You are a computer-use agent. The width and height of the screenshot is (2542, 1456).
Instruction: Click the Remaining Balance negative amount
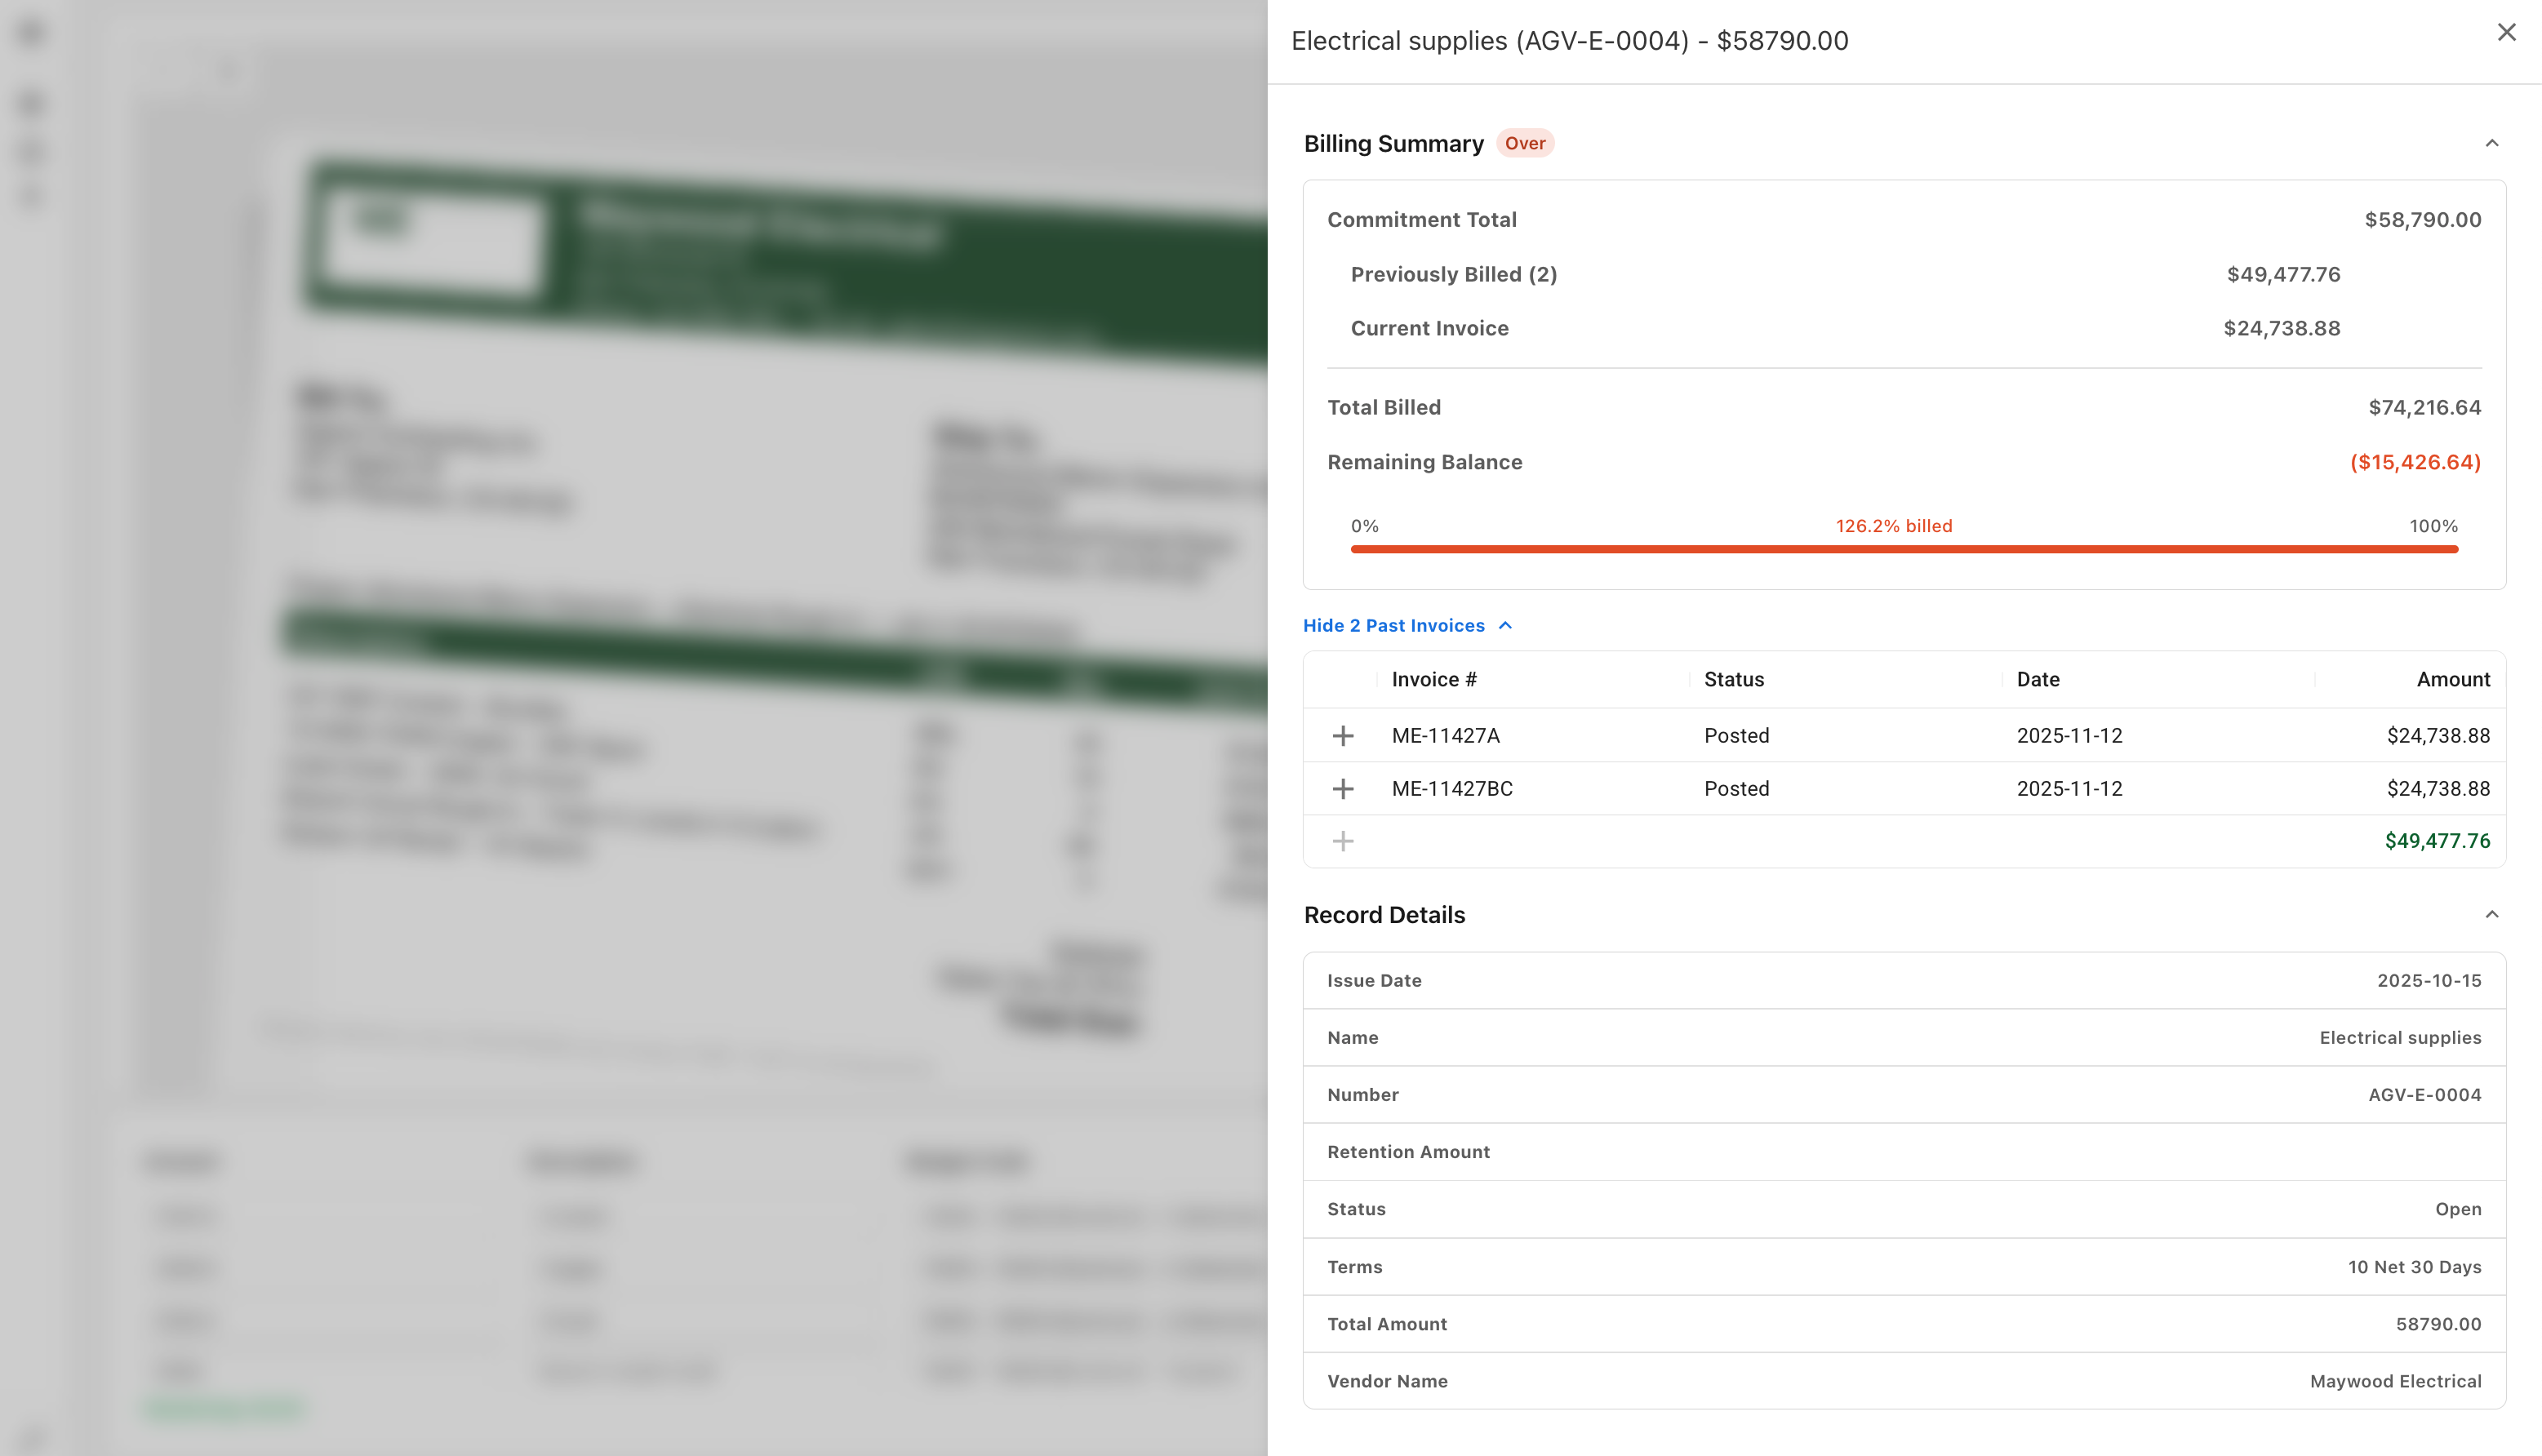(x=2414, y=462)
